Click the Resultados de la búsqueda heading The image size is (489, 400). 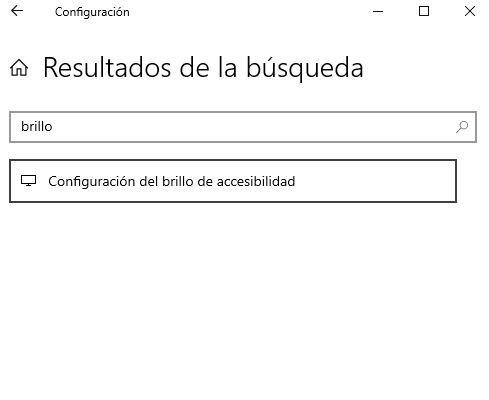coord(203,68)
